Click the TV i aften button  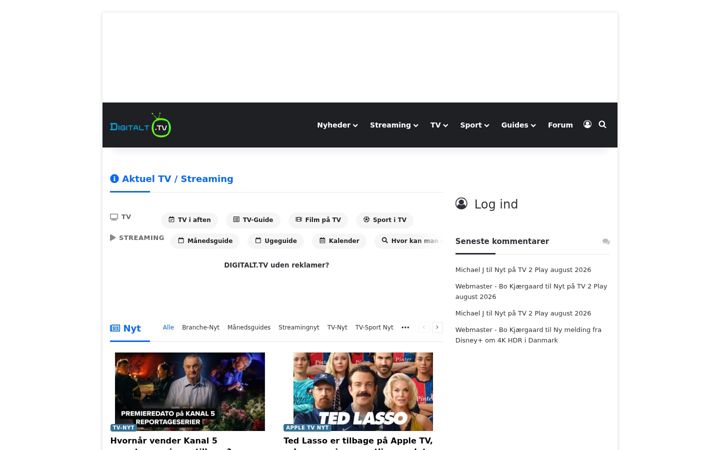(x=190, y=220)
